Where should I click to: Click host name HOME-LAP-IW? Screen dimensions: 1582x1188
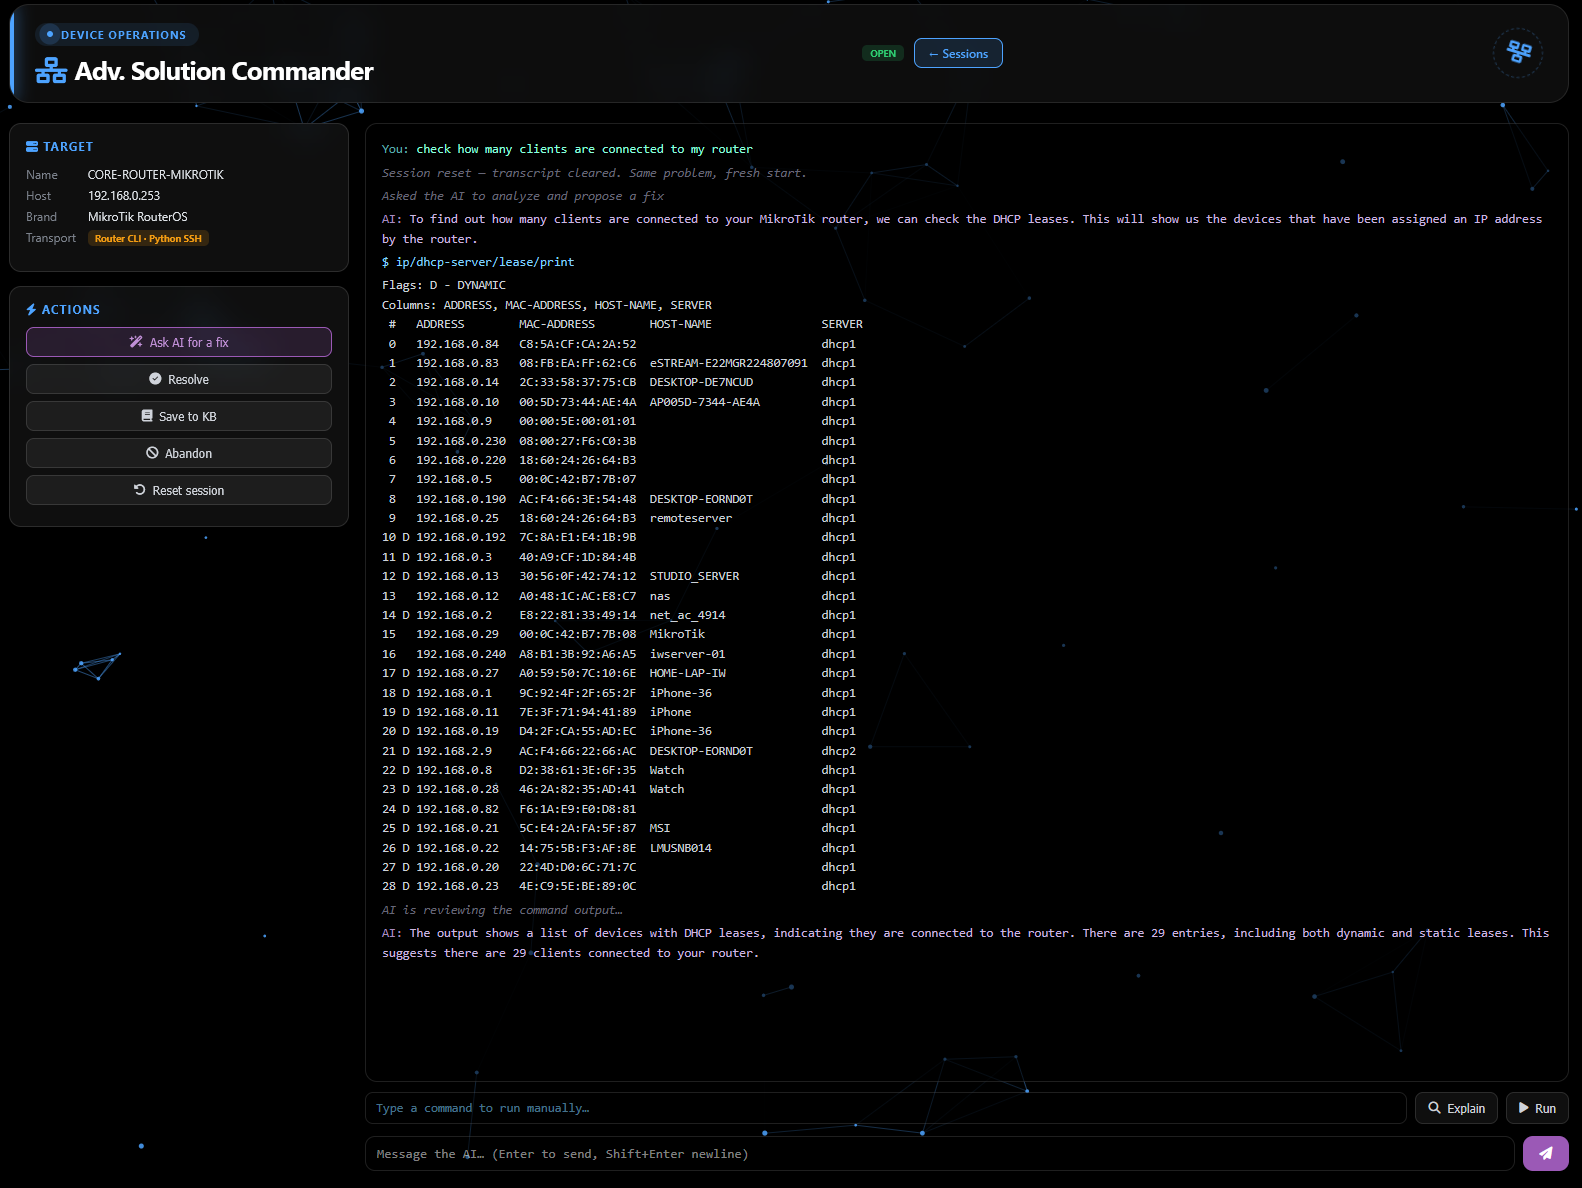(x=687, y=673)
